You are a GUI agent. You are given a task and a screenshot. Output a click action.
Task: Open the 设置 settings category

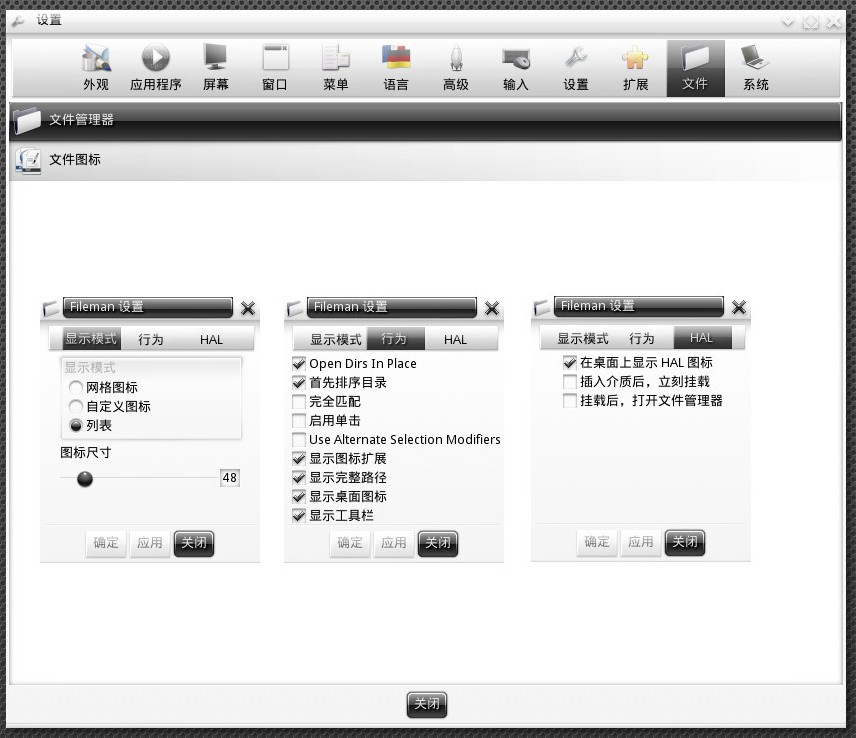pos(575,68)
